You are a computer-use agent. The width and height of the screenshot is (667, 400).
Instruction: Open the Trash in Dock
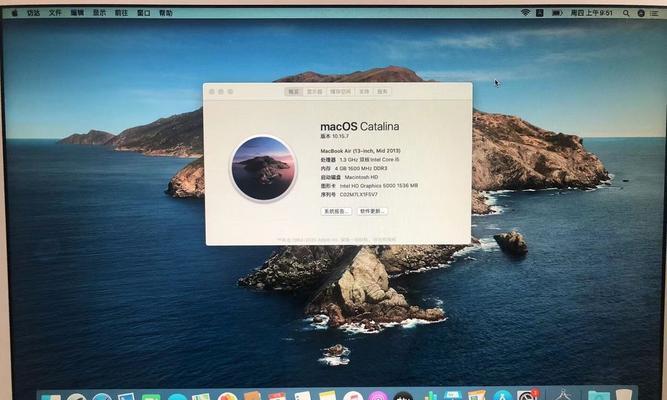pos(624,394)
